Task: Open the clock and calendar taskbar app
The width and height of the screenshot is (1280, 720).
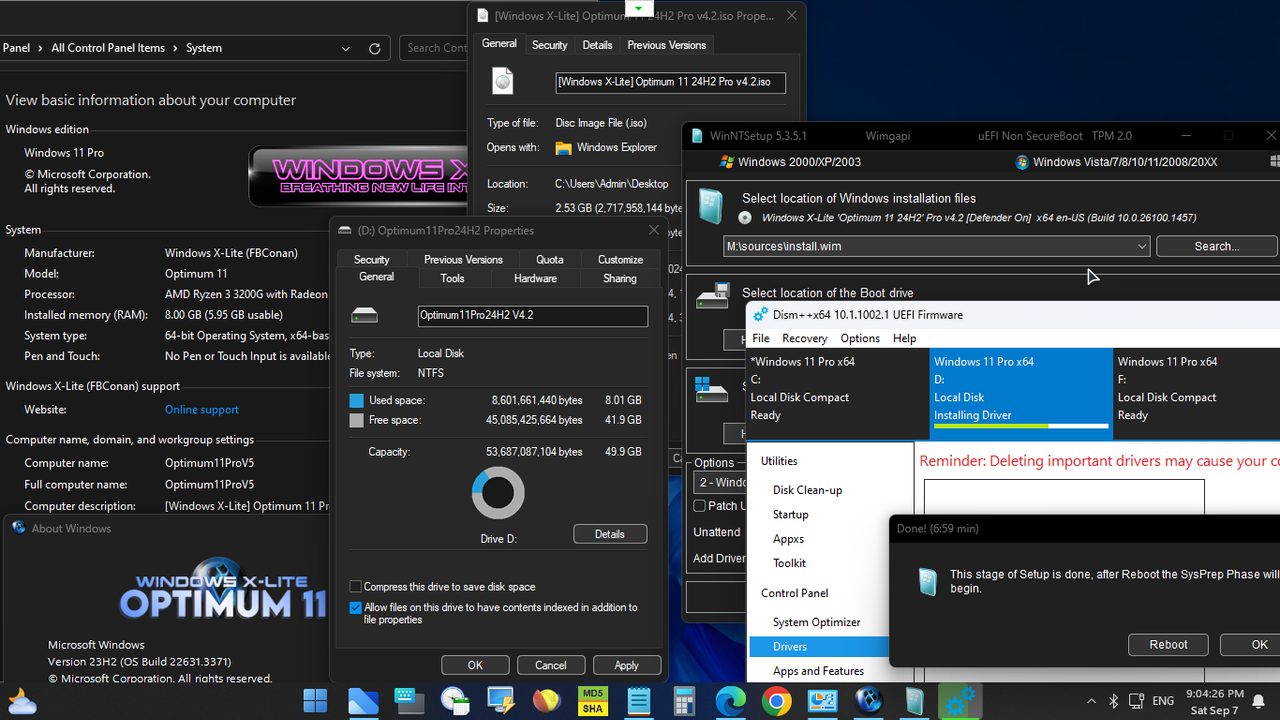Action: [455, 701]
